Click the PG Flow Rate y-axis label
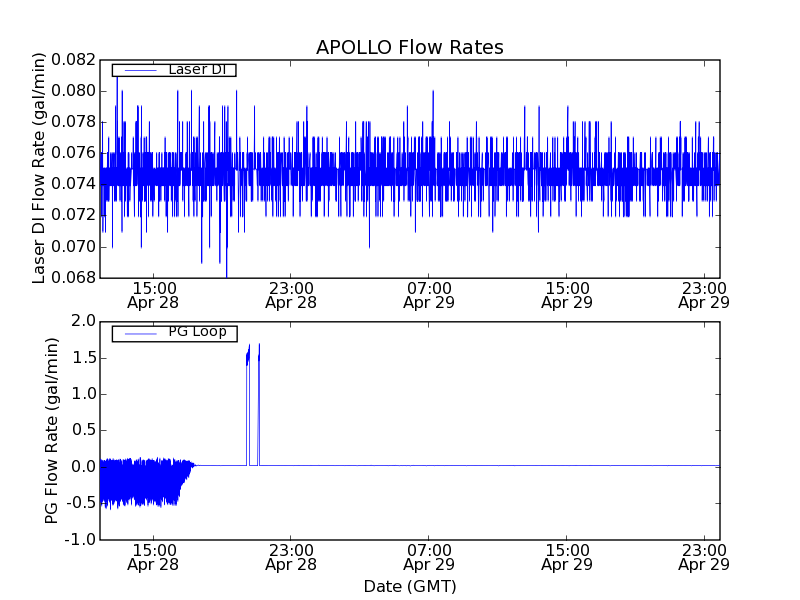The height and width of the screenshot is (600, 800). tap(52, 430)
